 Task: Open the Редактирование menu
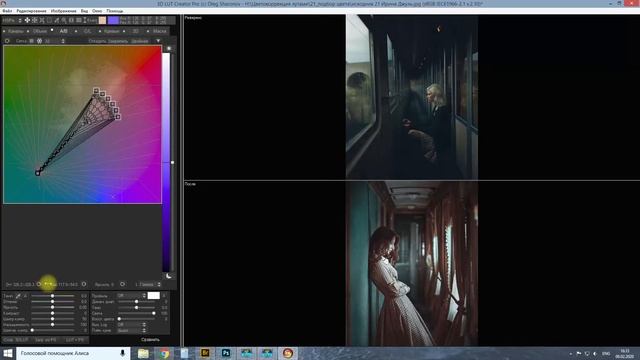pos(31,11)
